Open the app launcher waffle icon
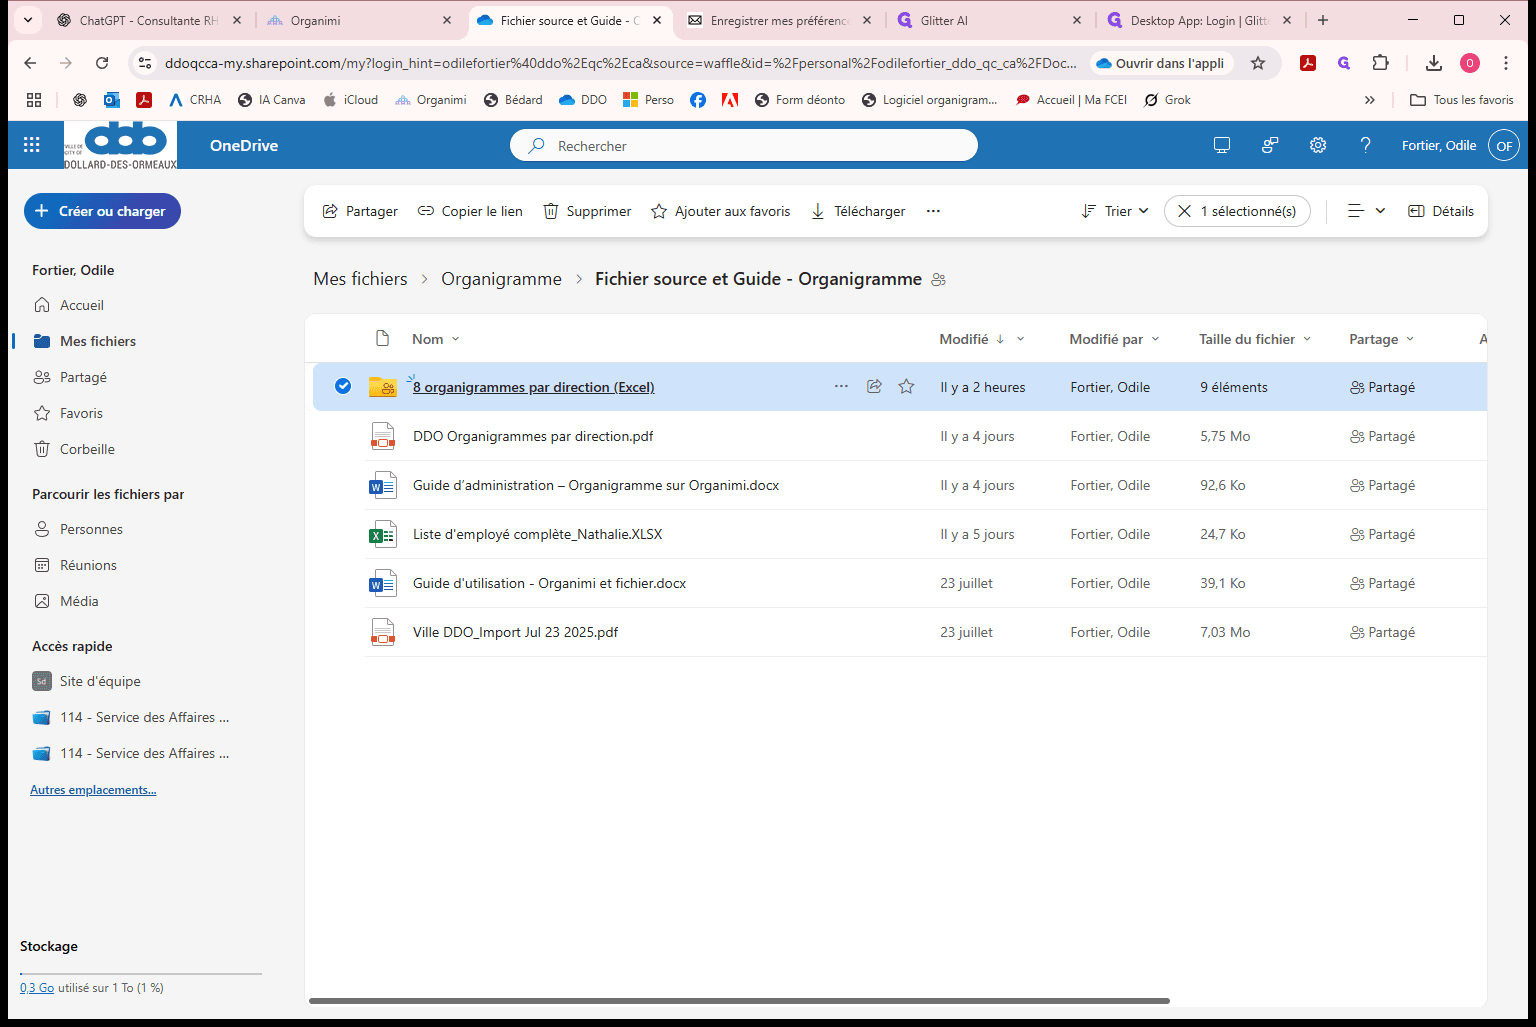1536x1027 pixels. (32, 145)
